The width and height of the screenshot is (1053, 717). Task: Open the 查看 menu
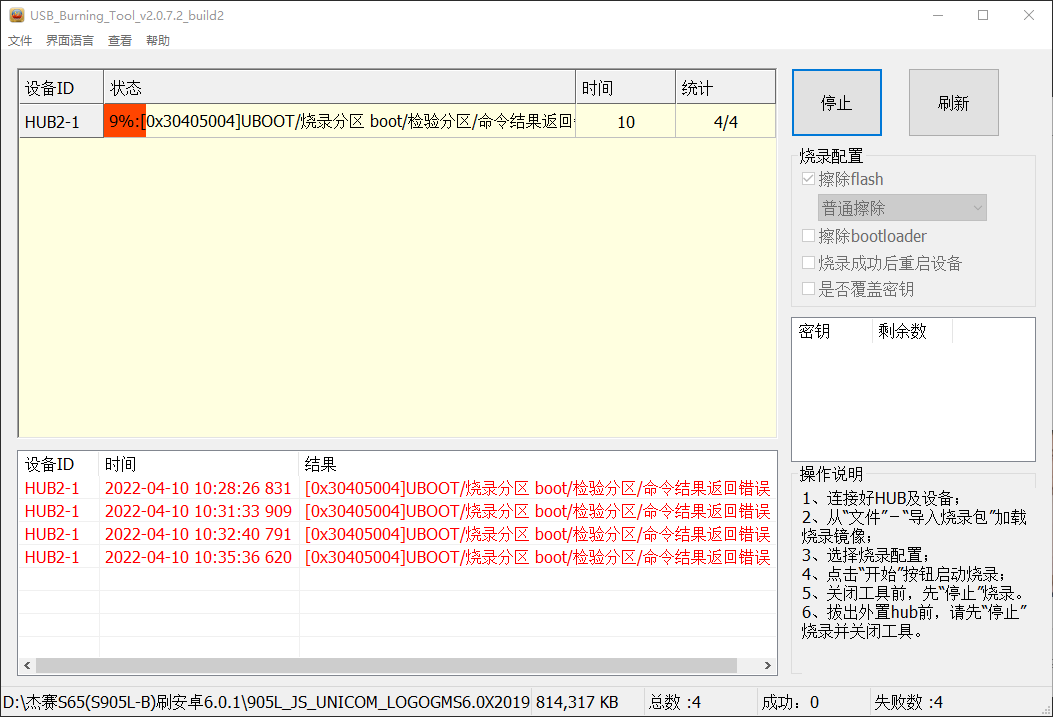(119, 40)
